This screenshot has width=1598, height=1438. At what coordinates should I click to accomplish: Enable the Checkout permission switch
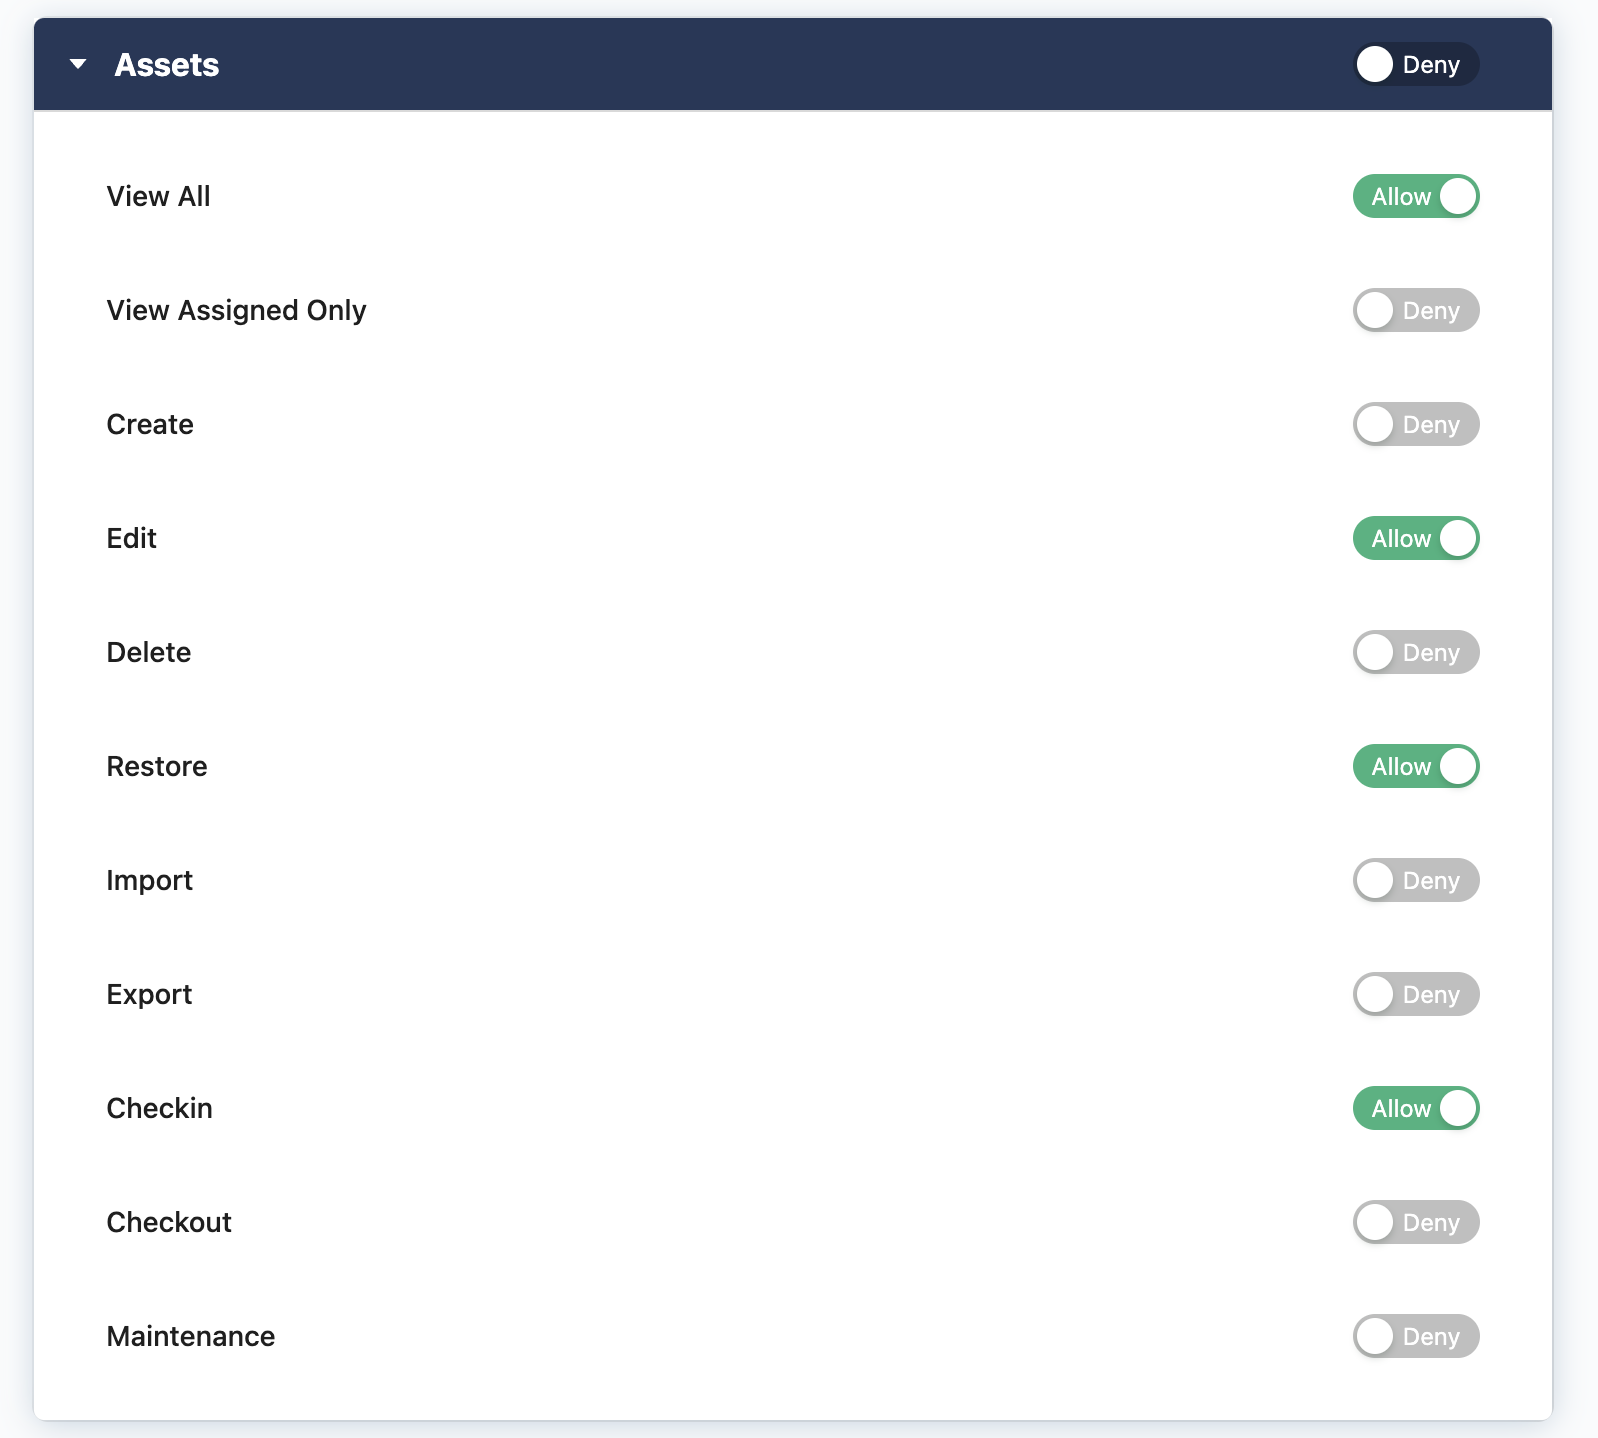pyautogui.click(x=1415, y=1223)
